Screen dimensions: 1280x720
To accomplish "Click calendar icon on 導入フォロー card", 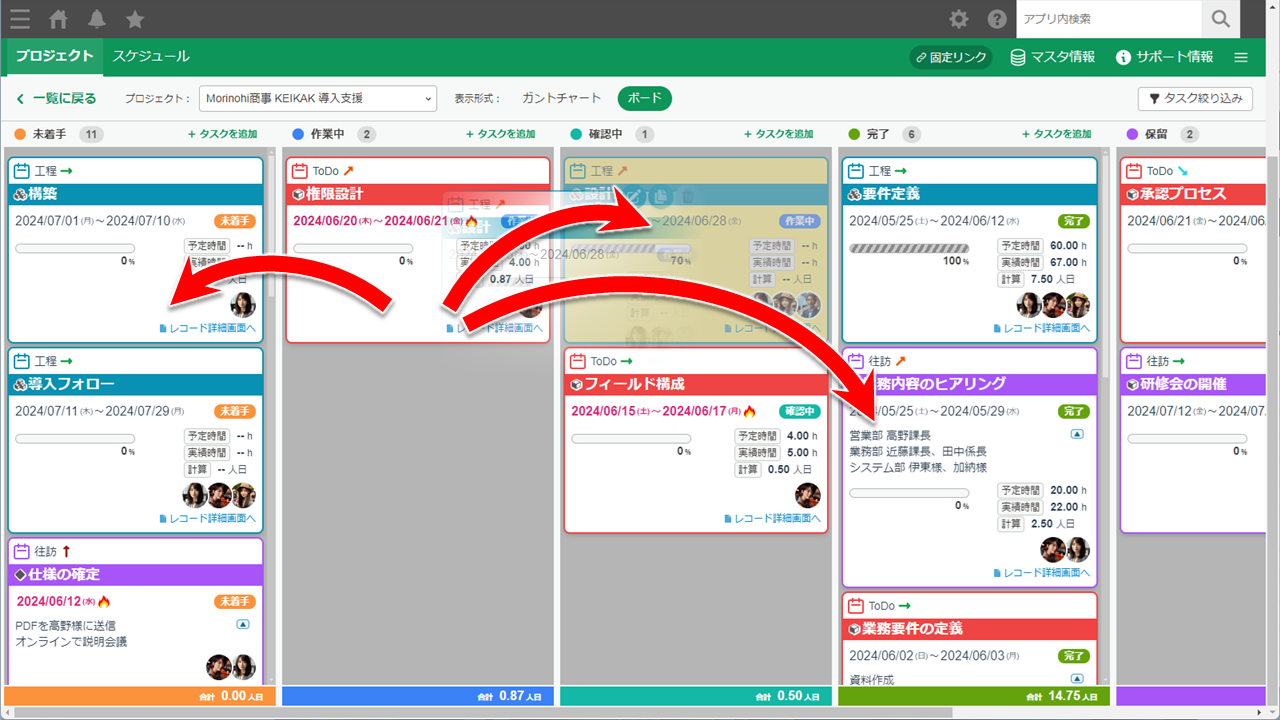I will point(22,361).
